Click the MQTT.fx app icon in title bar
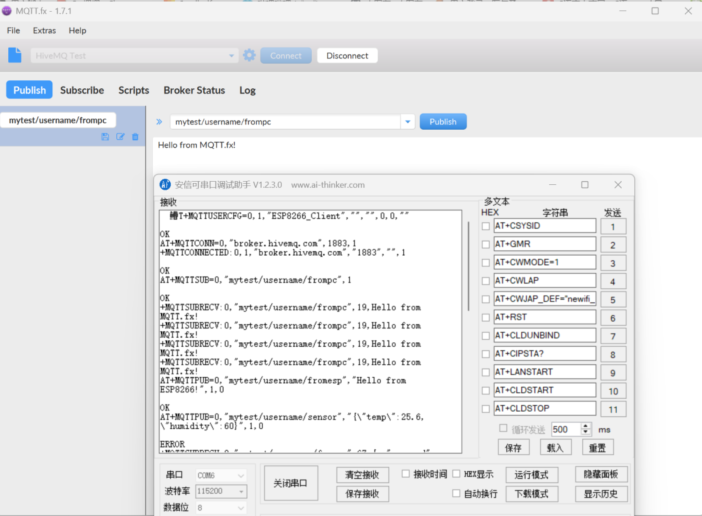Viewport: 702px width, 516px height. 6,11
